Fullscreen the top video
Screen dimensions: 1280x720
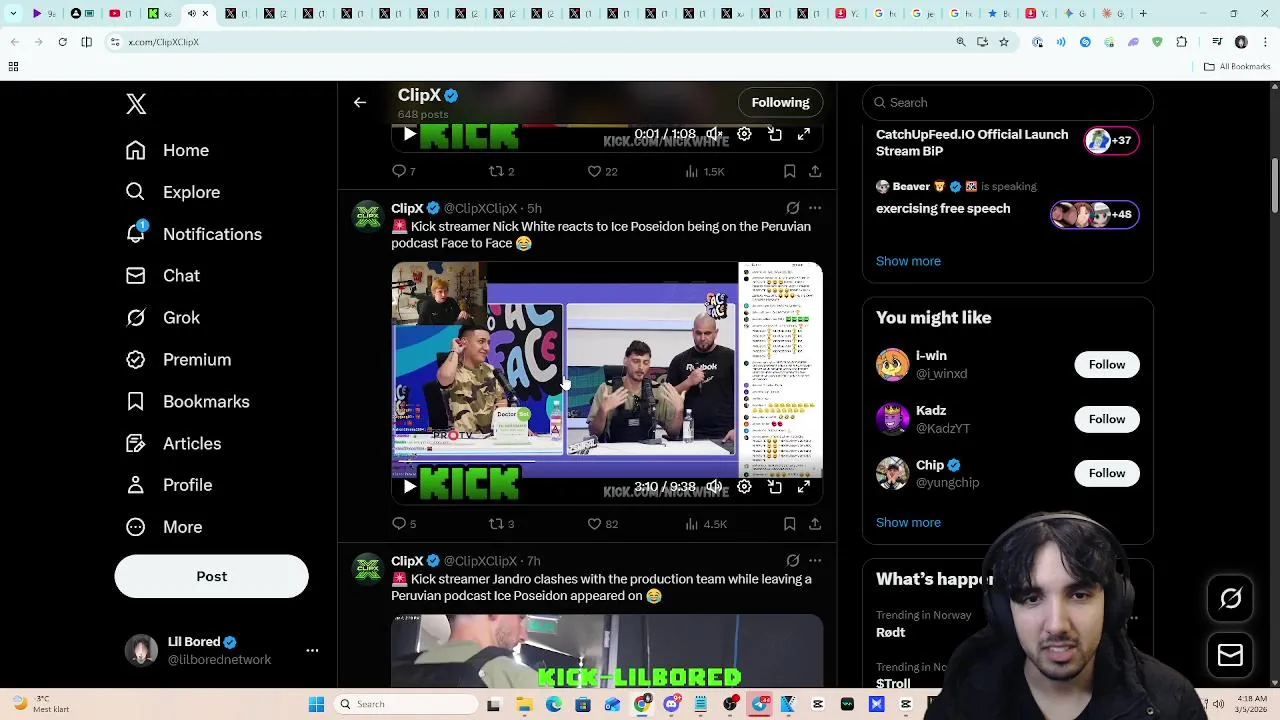[804, 134]
